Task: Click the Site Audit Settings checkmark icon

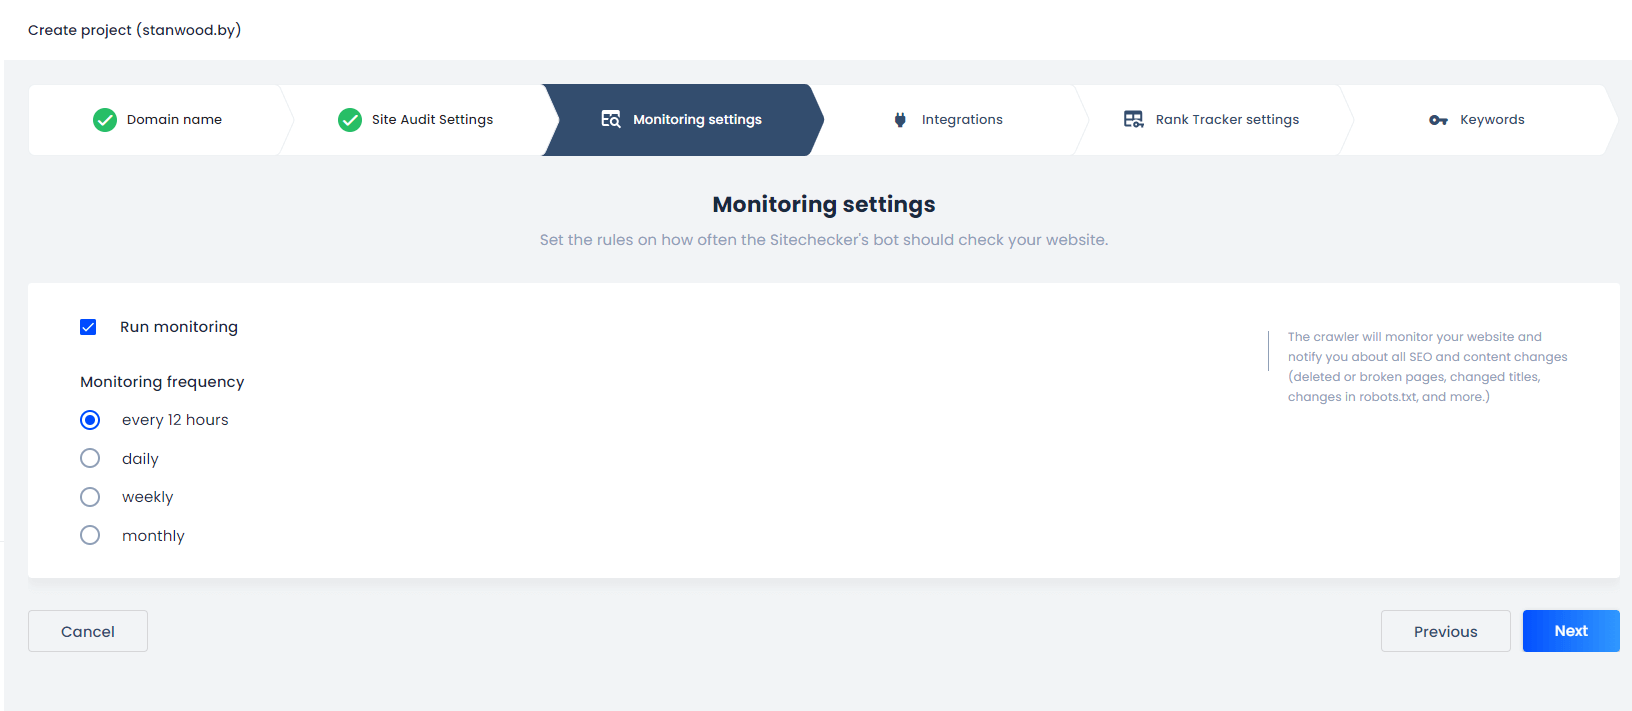Action: point(350,120)
